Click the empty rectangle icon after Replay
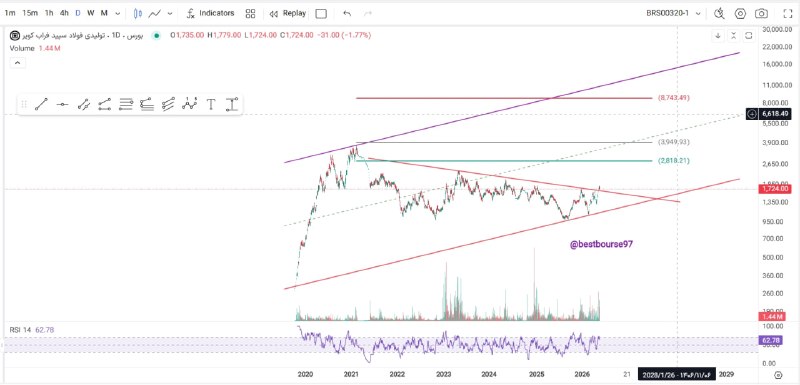Image resolution: width=800 pixels, height=385 pixels. coord(321,13)
